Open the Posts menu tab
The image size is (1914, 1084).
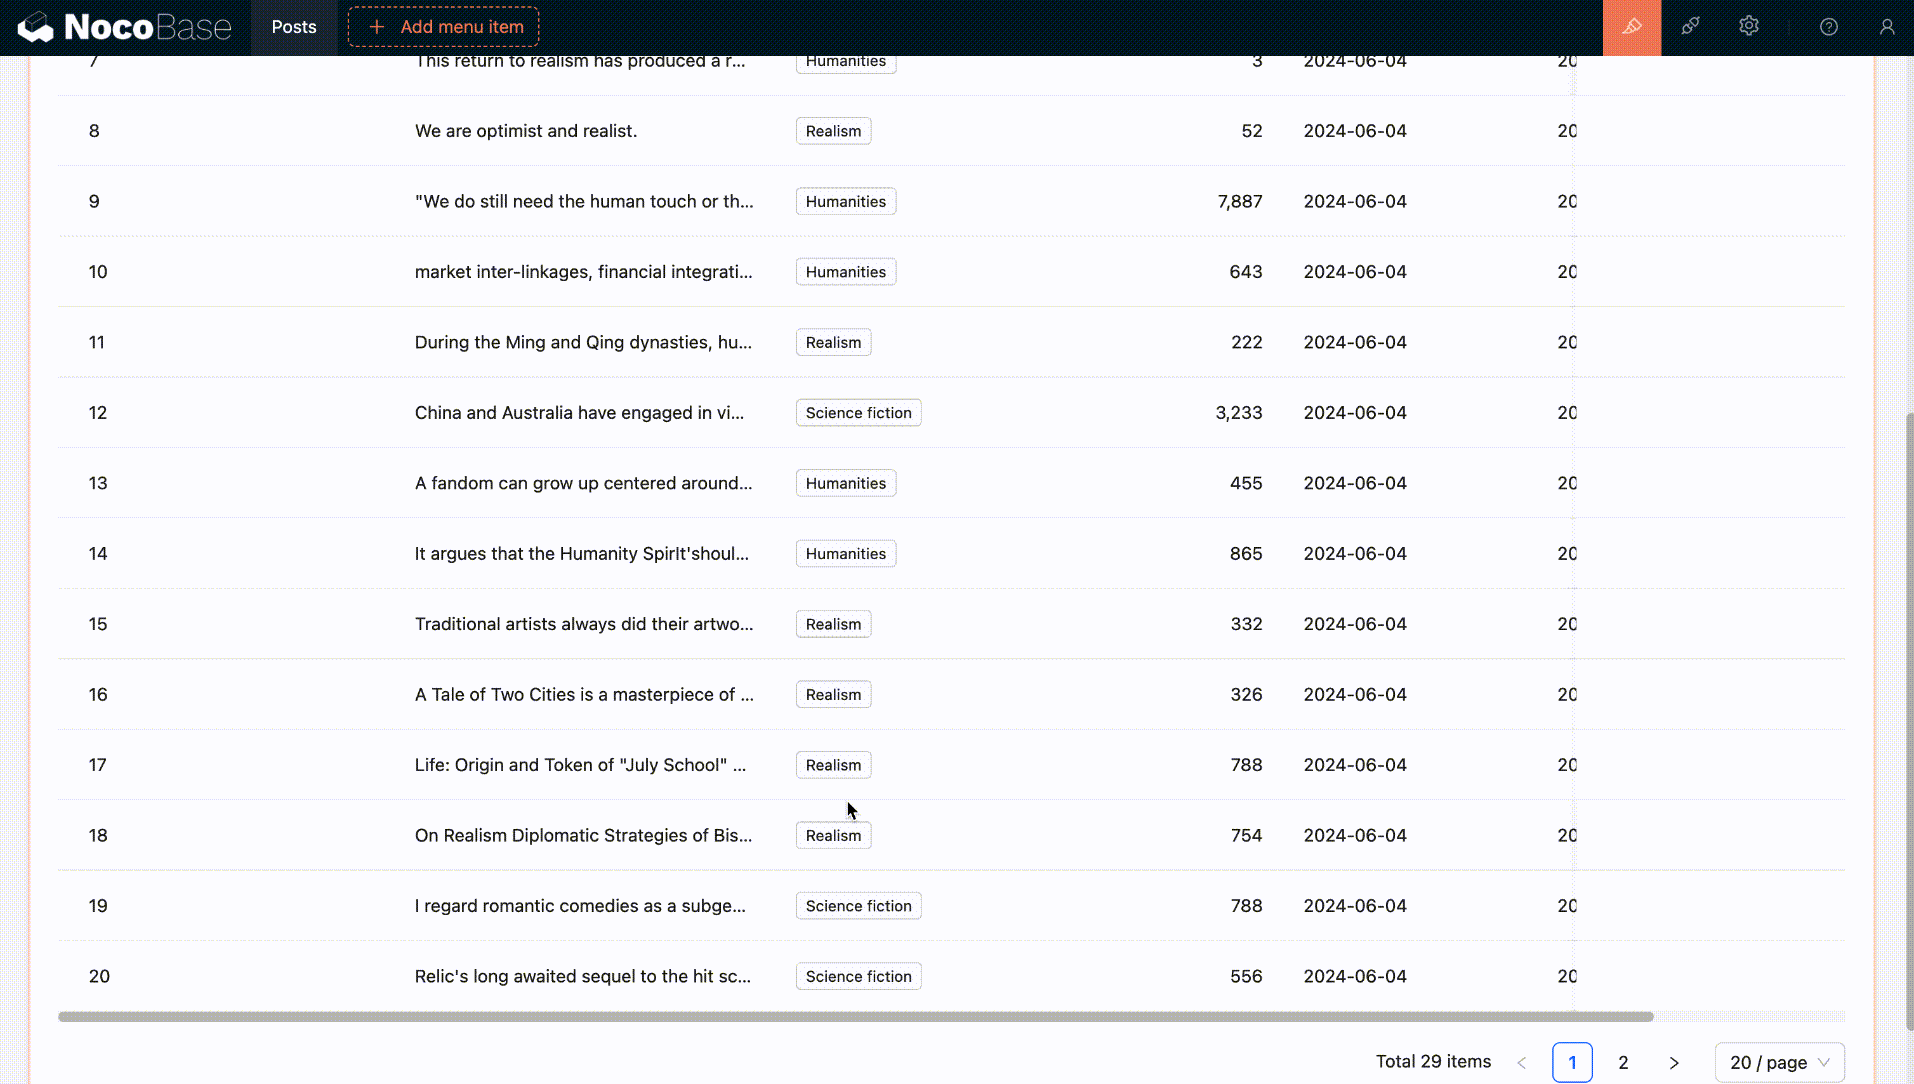point(294,27)
